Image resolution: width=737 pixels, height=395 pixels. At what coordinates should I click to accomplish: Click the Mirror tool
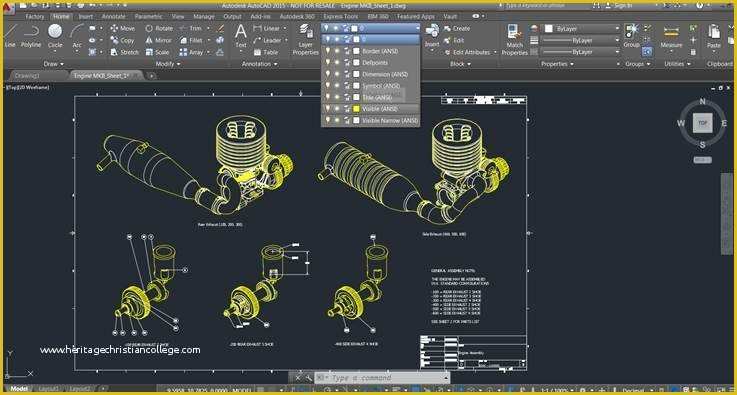point(158,40)
